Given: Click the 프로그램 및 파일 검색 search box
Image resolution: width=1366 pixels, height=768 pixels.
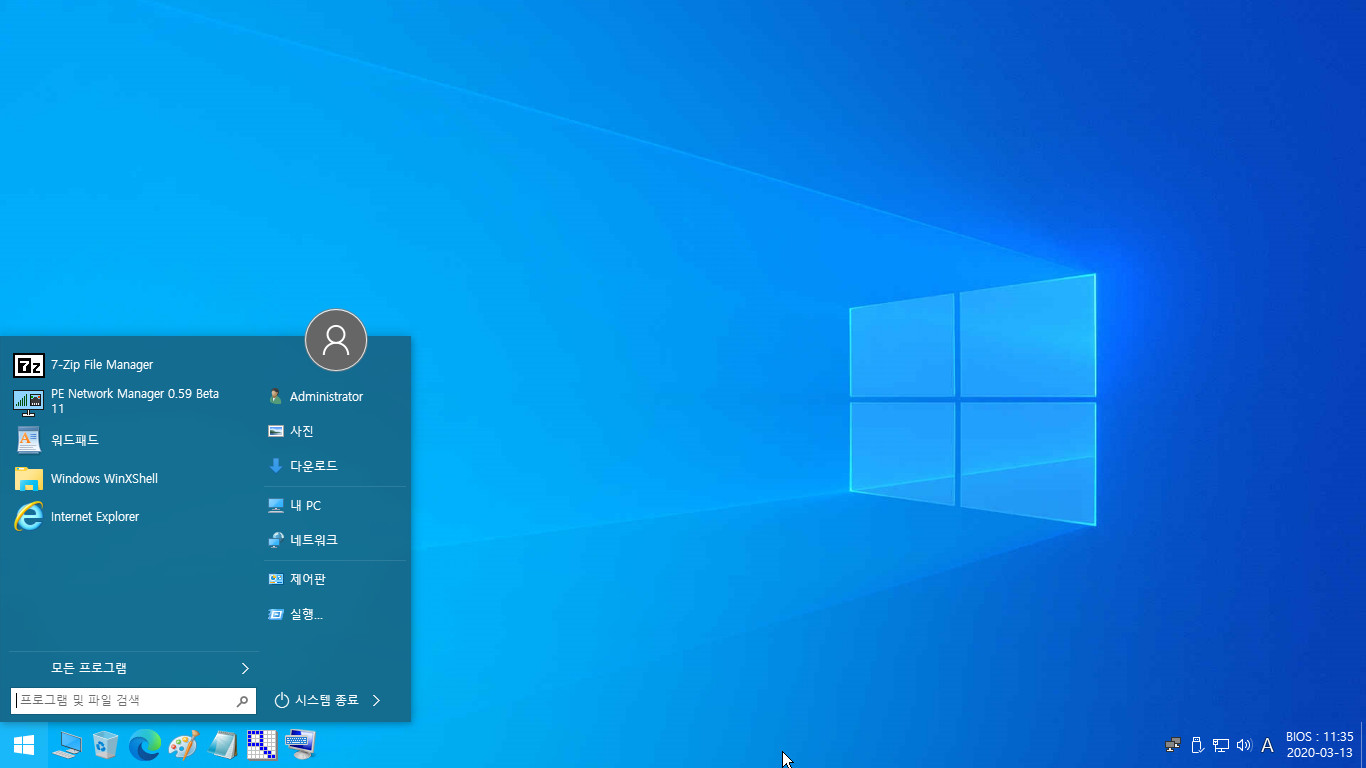Looking at the screenshot, I should [133, 701].
